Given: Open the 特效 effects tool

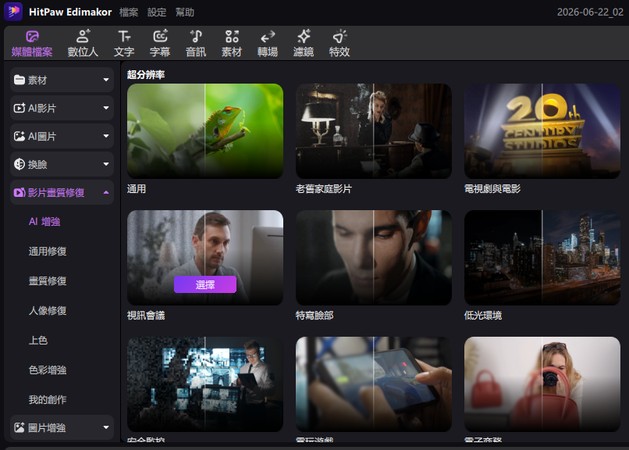Looking at the screenshot, I should pyautogui.click(x=339, y=43).
